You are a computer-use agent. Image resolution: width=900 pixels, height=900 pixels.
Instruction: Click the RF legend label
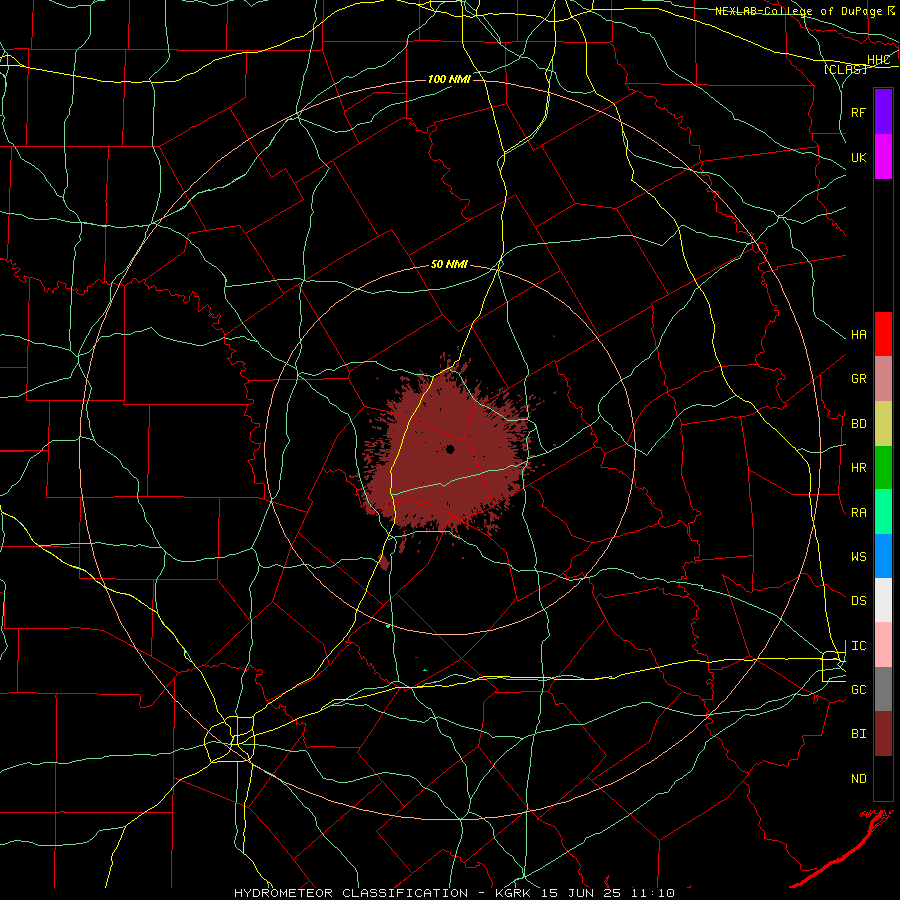coord(858,112)
